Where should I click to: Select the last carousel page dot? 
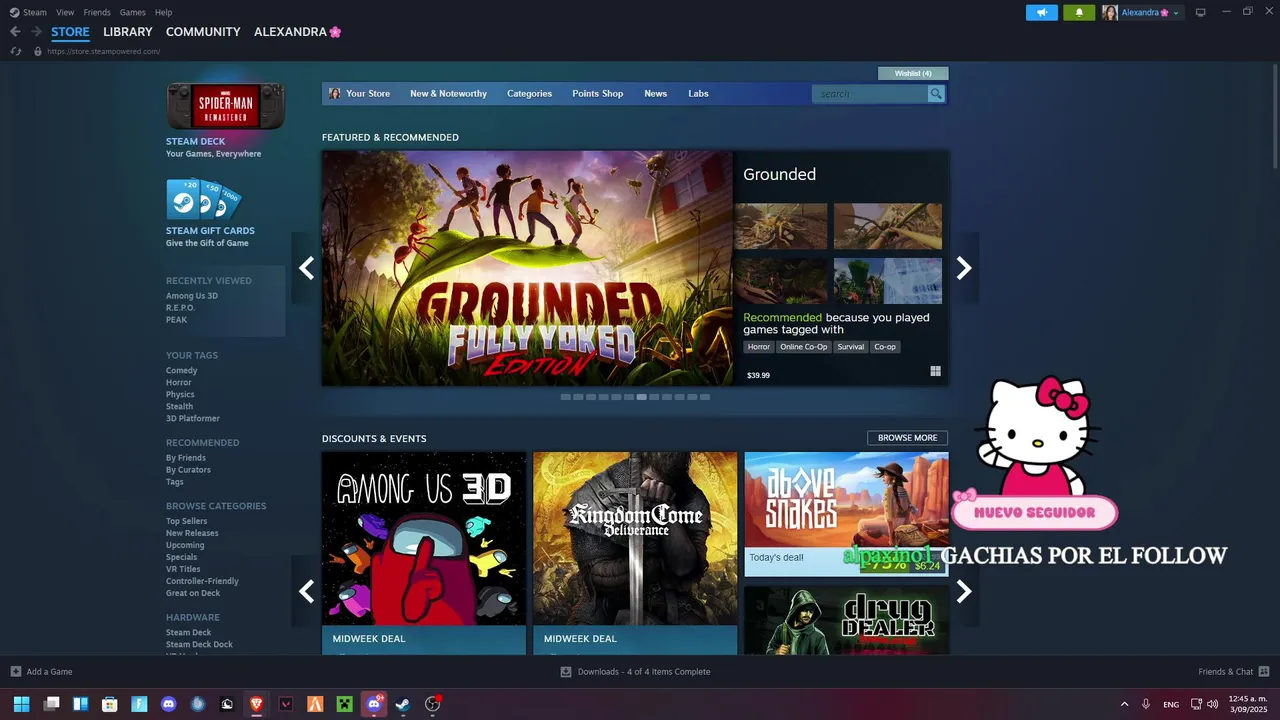click(705, 397)
